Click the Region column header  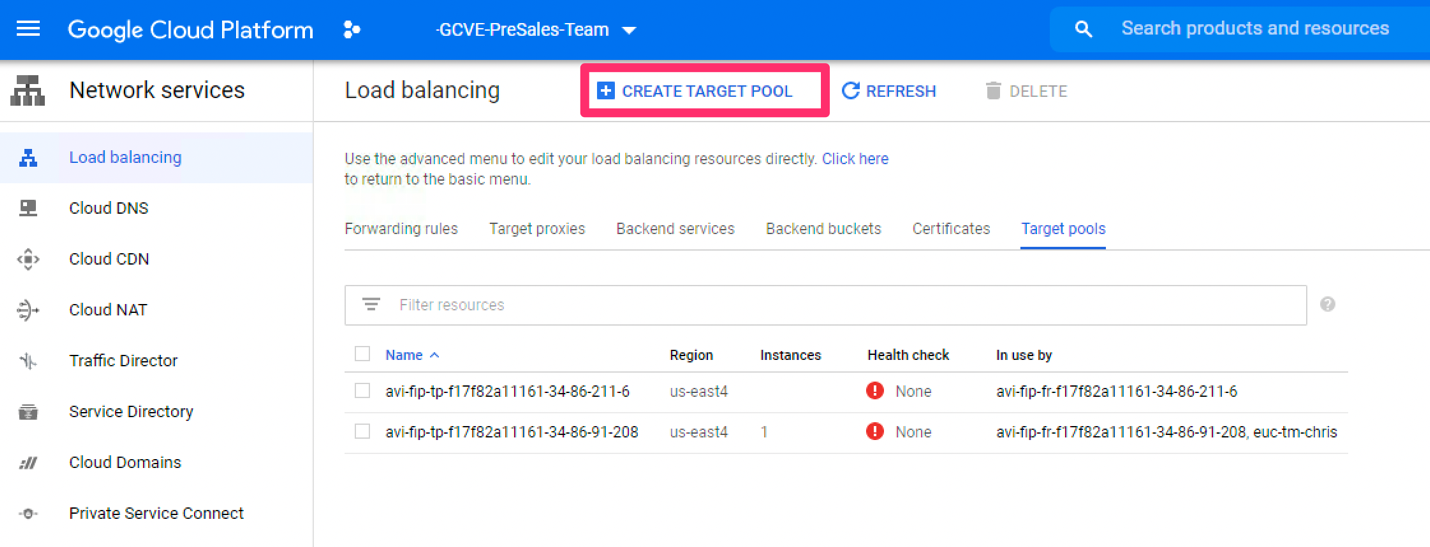click(691, 355)
